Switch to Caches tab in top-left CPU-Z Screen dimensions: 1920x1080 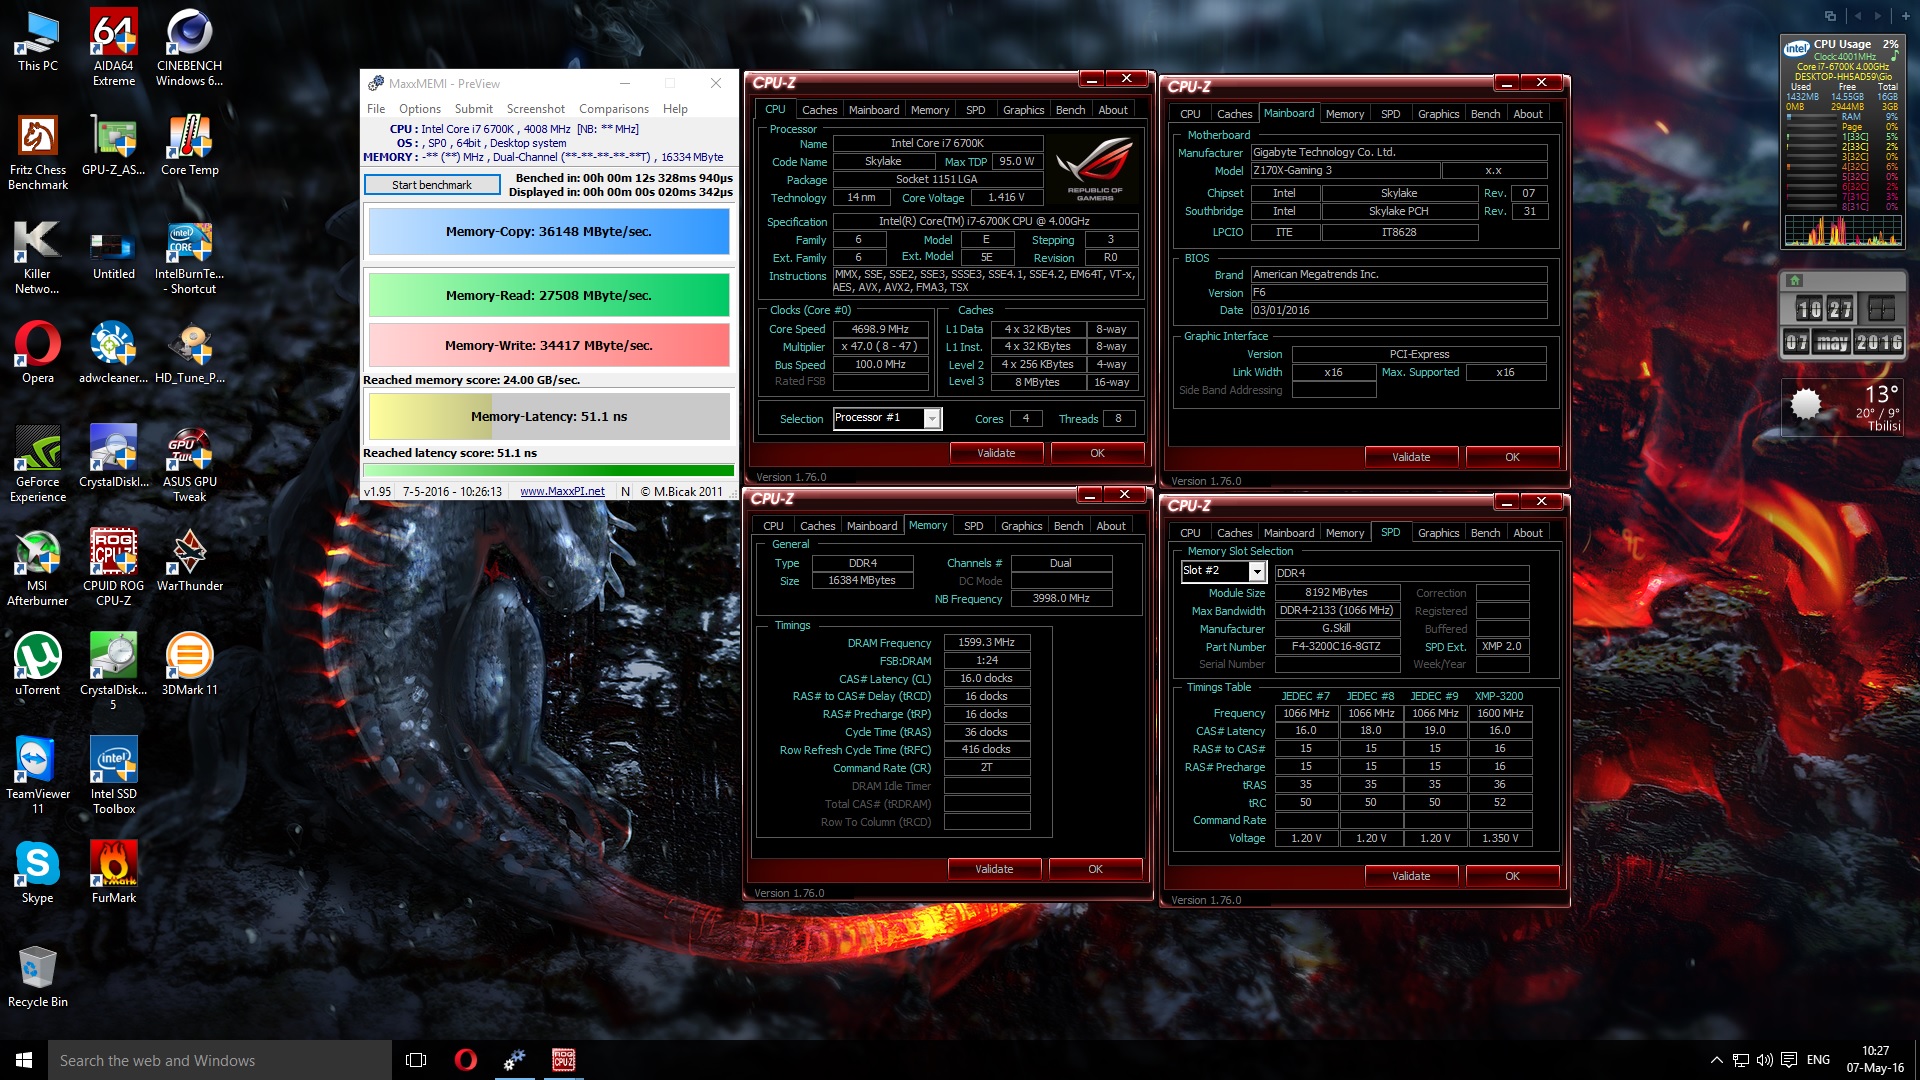[x=819, y=110]
